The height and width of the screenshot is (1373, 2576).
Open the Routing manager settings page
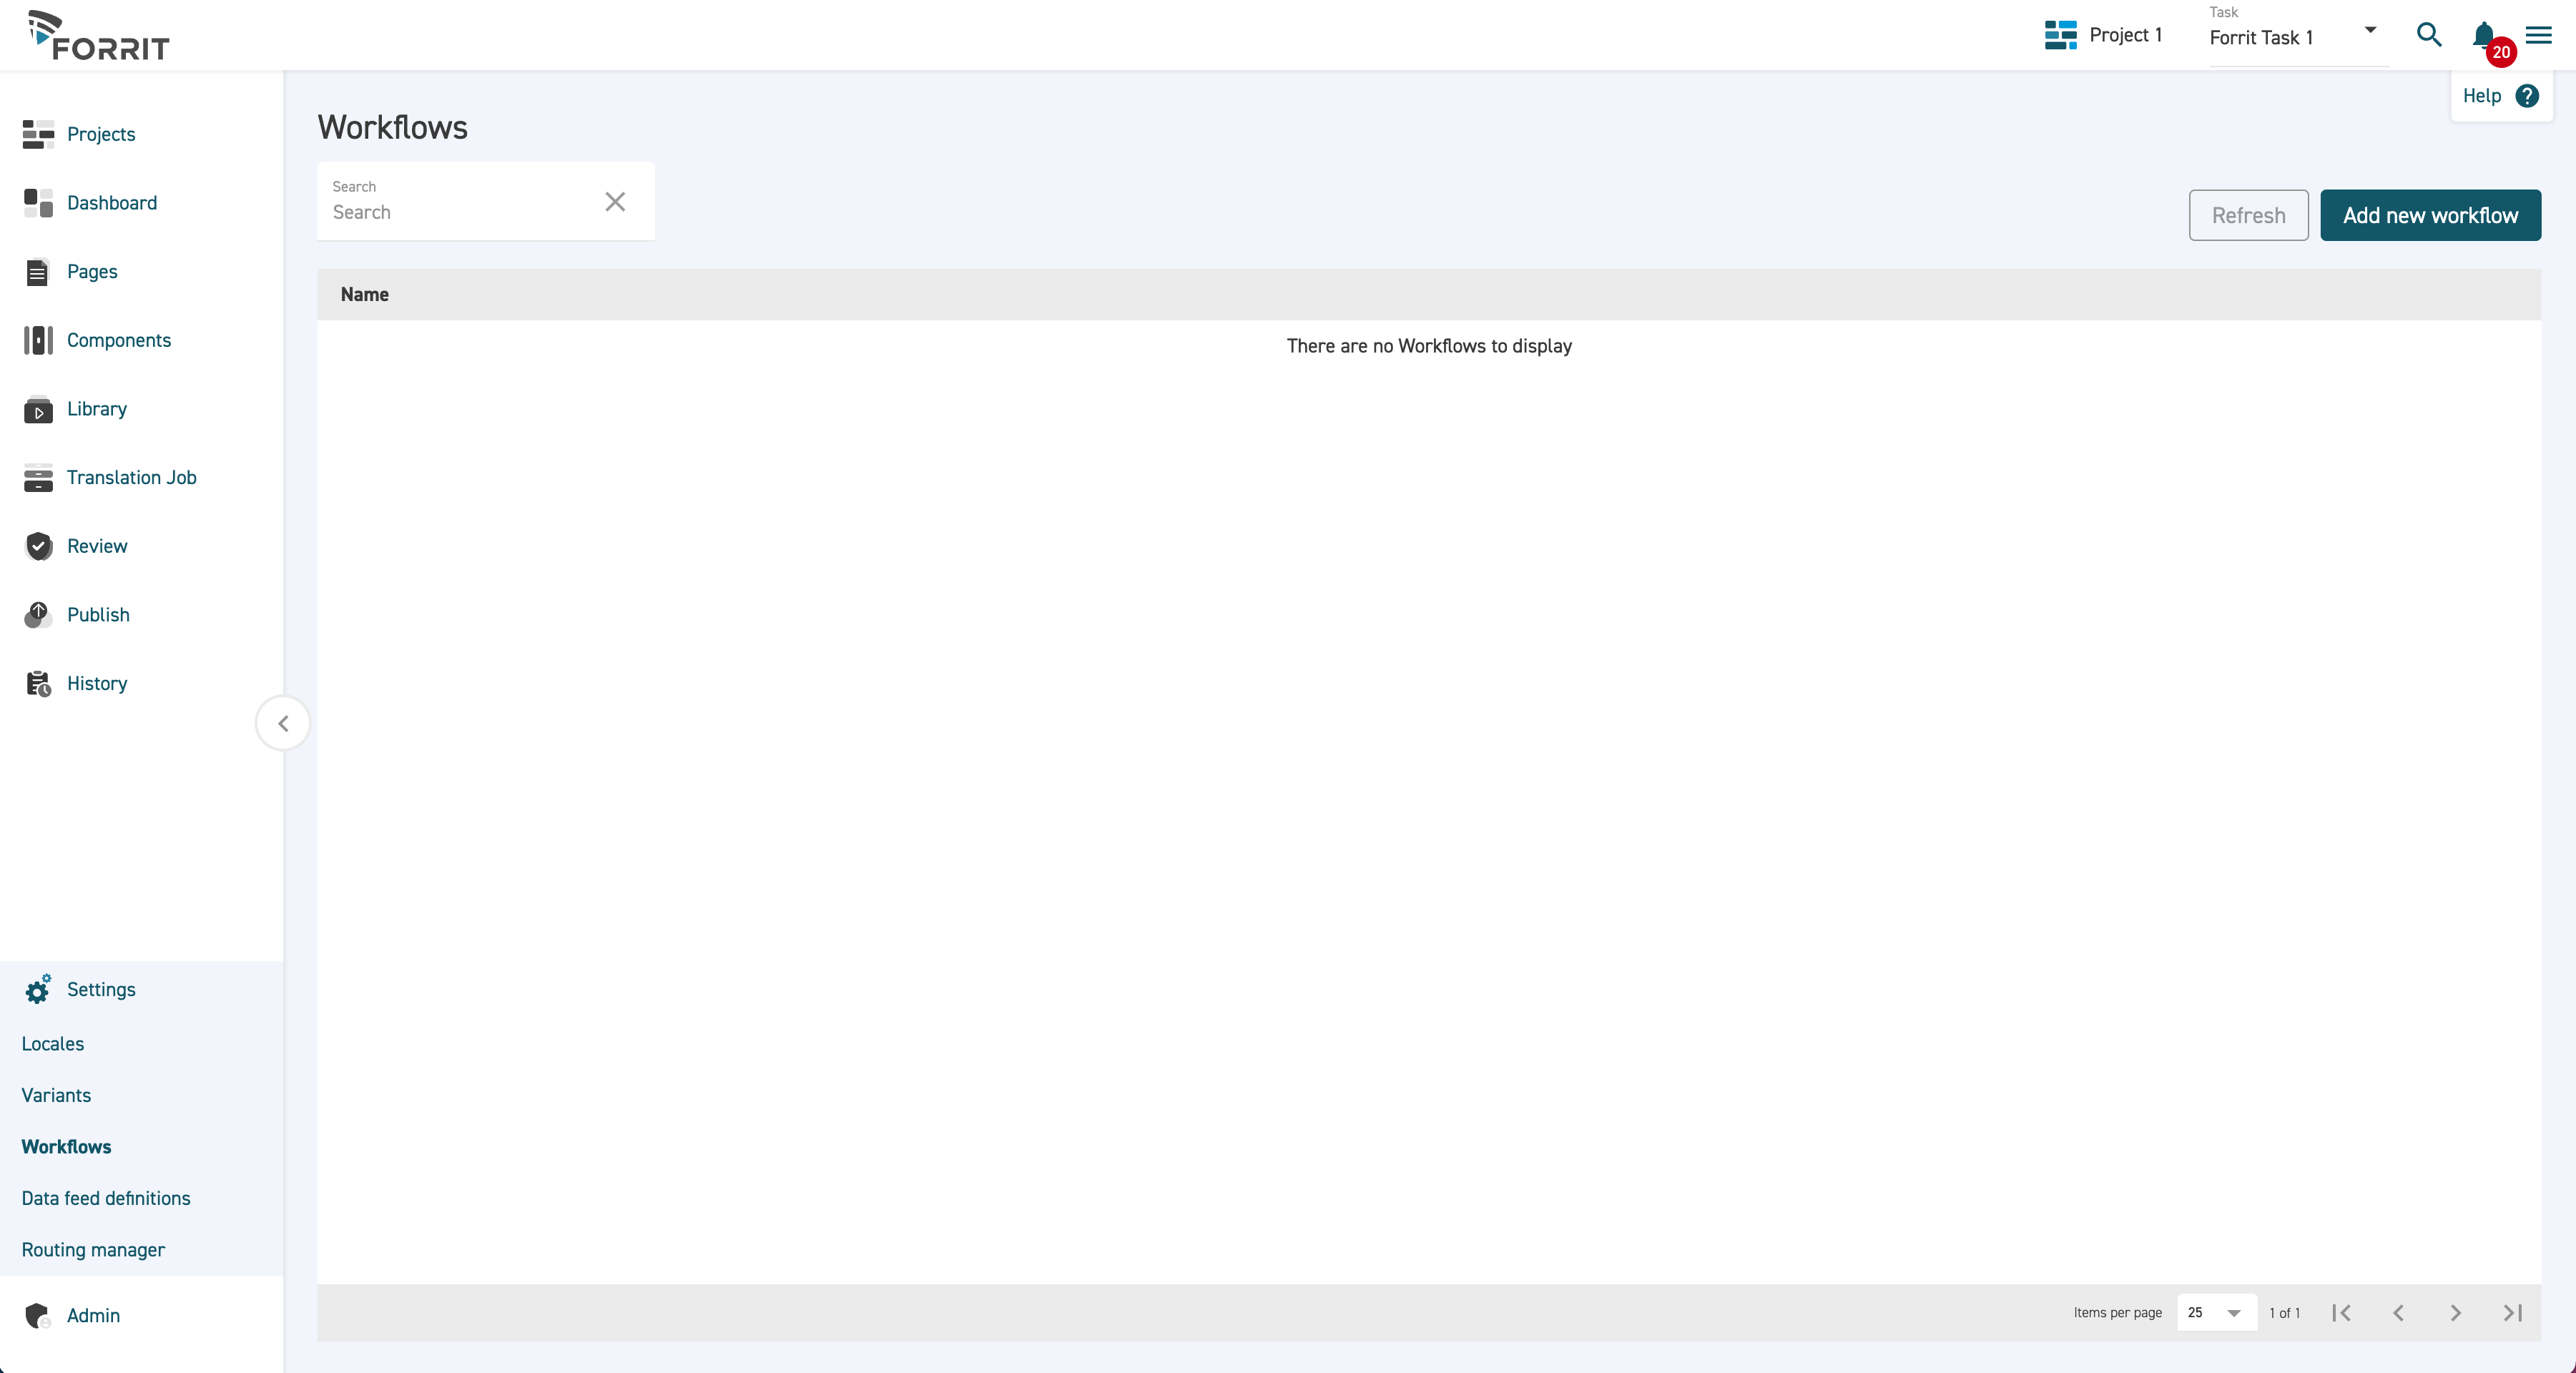92,1249
